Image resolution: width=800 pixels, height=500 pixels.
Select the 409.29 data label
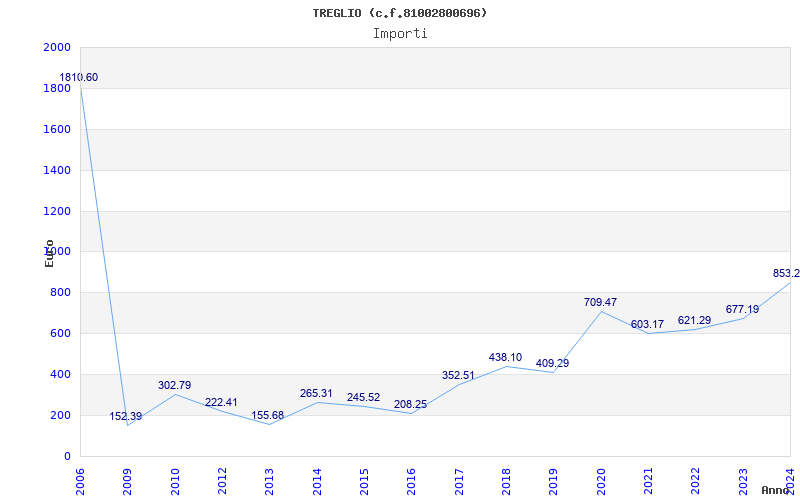click(x=552, y=363)
